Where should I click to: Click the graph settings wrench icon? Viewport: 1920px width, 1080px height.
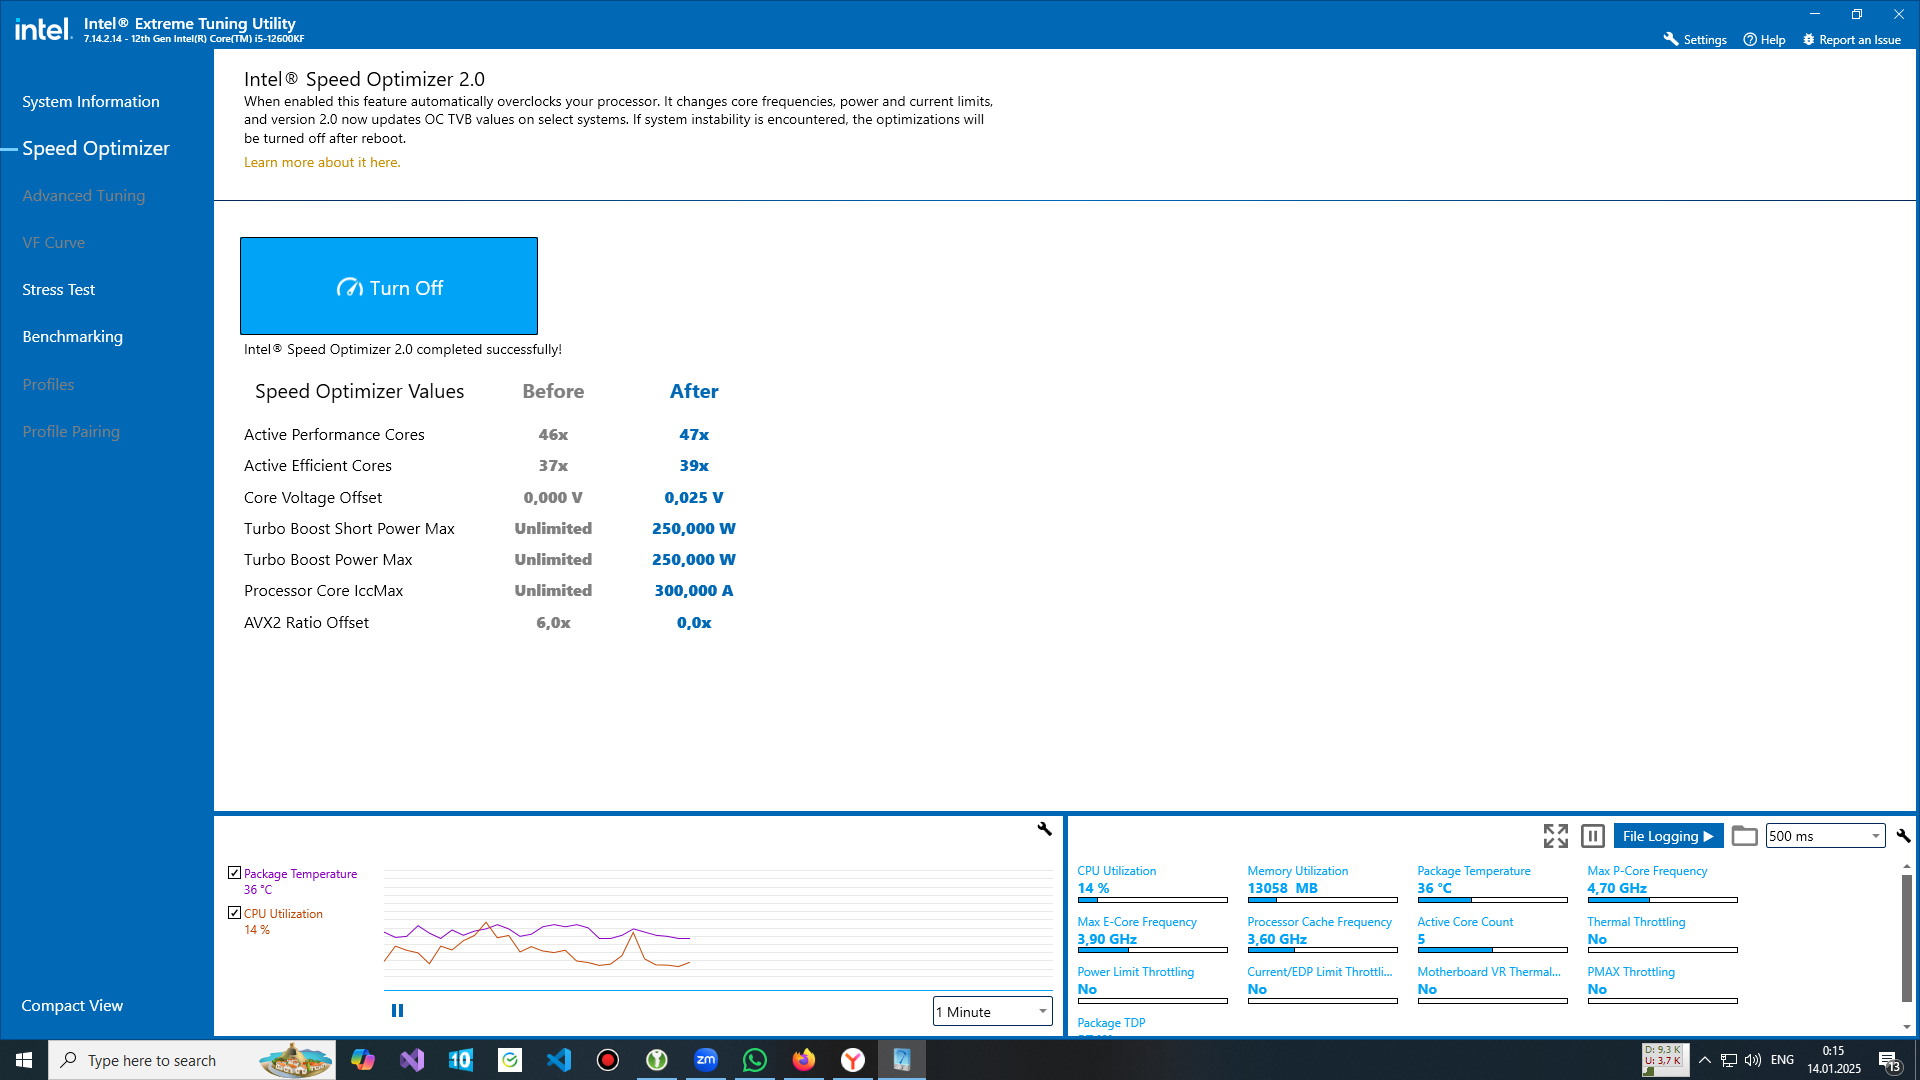point(1044,829)
